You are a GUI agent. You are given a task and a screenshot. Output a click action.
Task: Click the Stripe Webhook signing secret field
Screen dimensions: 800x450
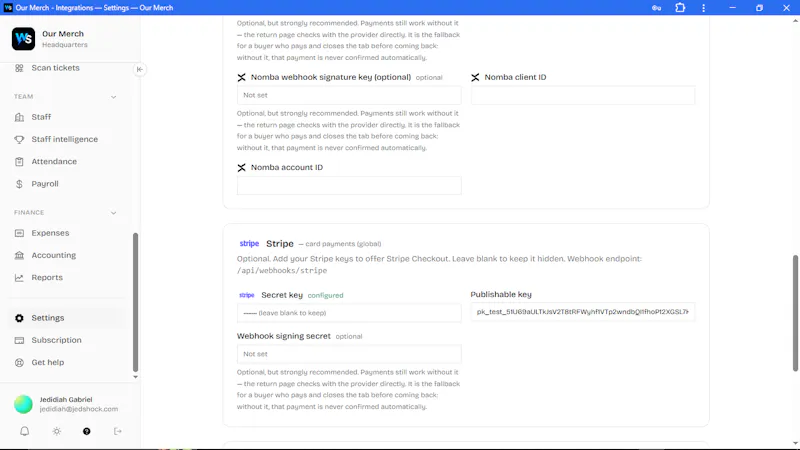[x=349, y=354]
